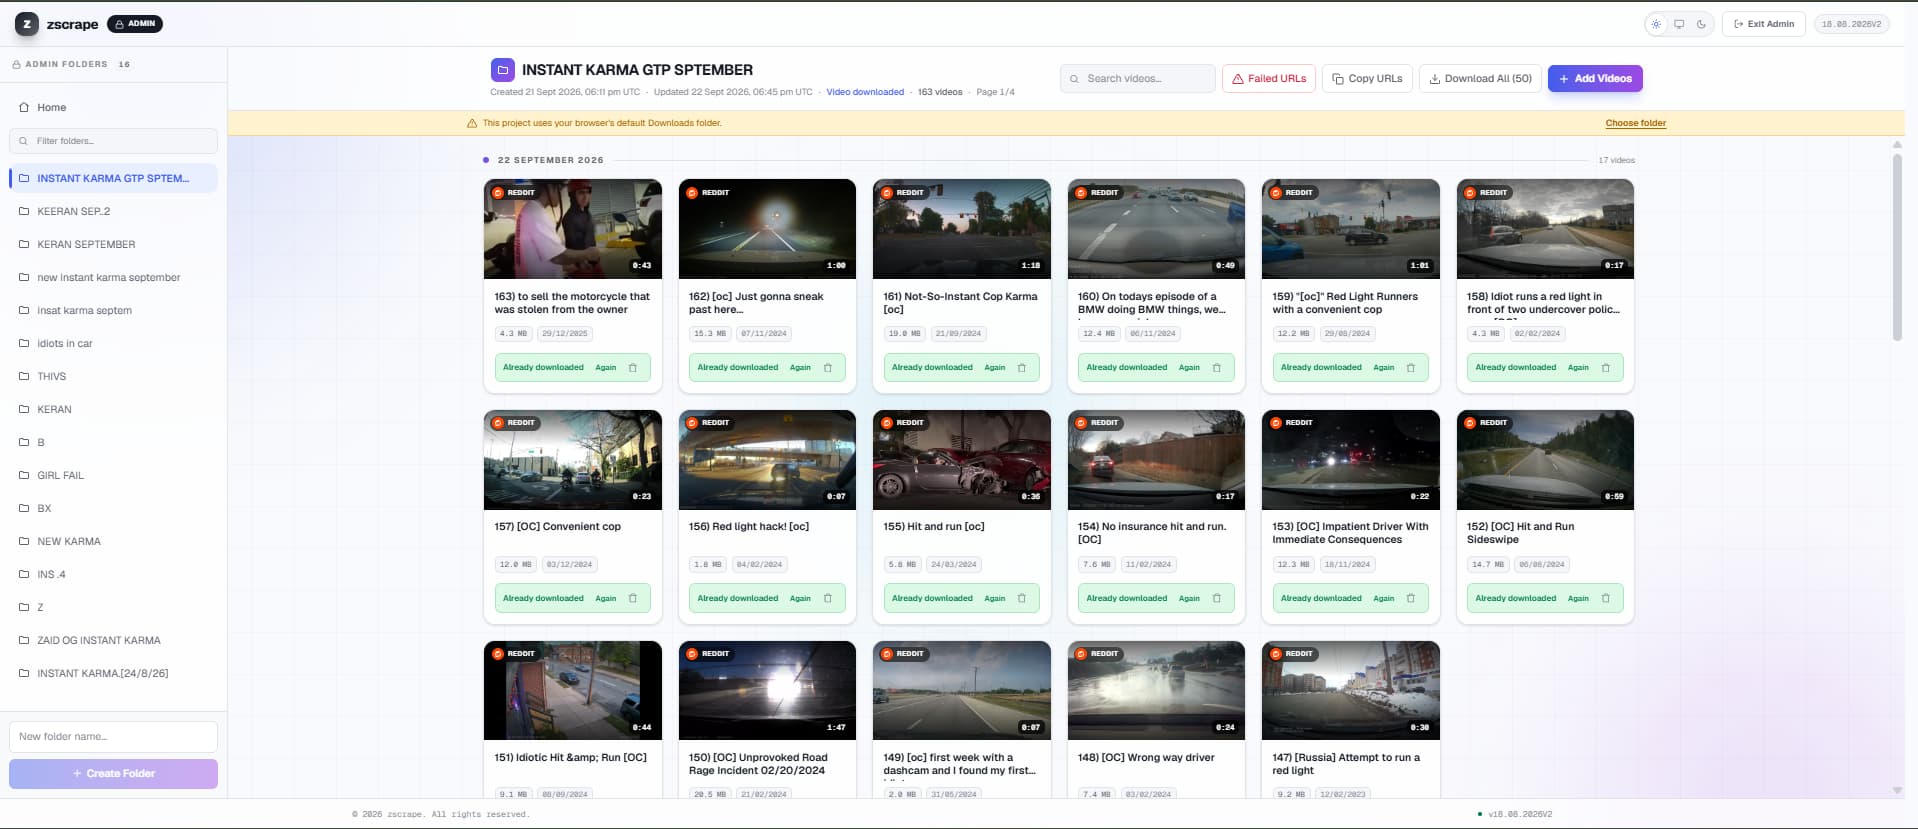The width and height of the screenshot is (1918, 829).
Task: Enable dark mode with the moon toggle
Action: tap(1701, 24)
